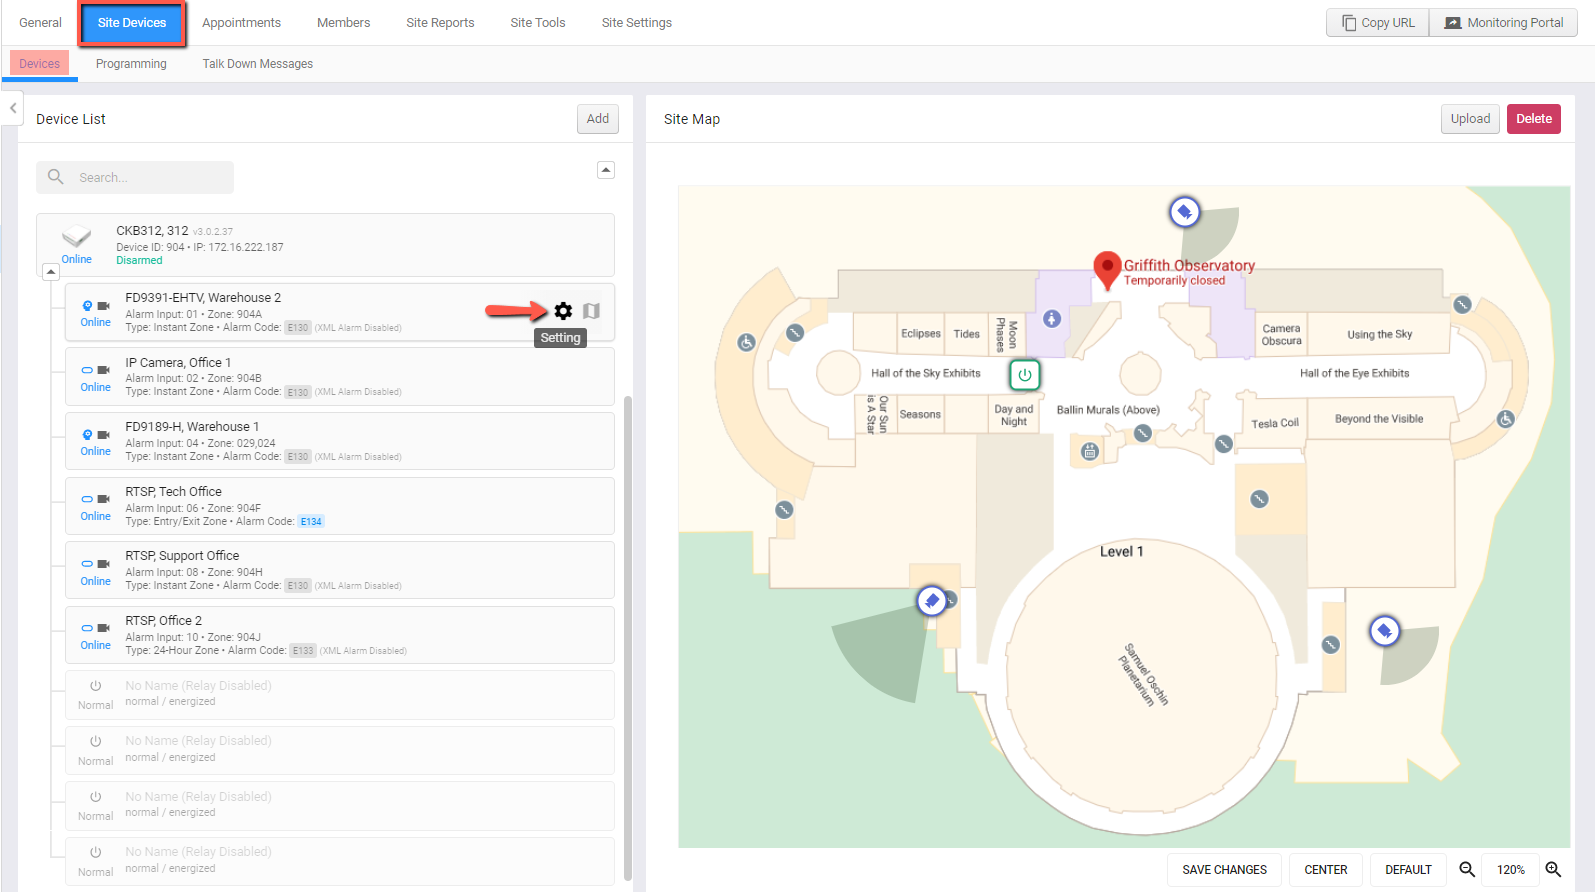Click the Device List heading
1595x892 pixels.
(71, 119)
